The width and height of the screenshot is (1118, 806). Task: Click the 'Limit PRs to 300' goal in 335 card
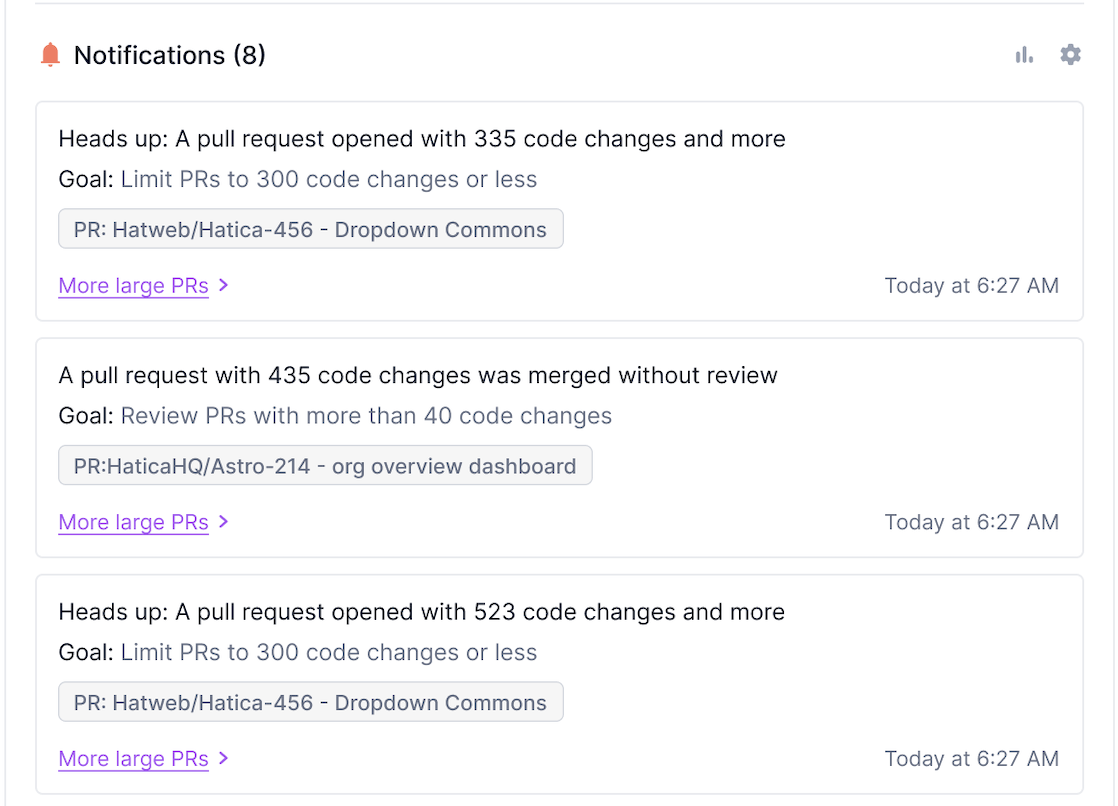point(328,180)
